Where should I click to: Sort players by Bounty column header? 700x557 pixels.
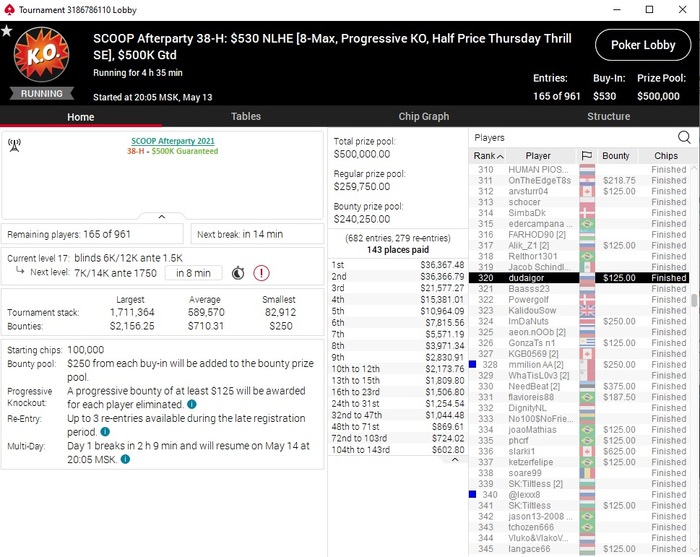616,156
